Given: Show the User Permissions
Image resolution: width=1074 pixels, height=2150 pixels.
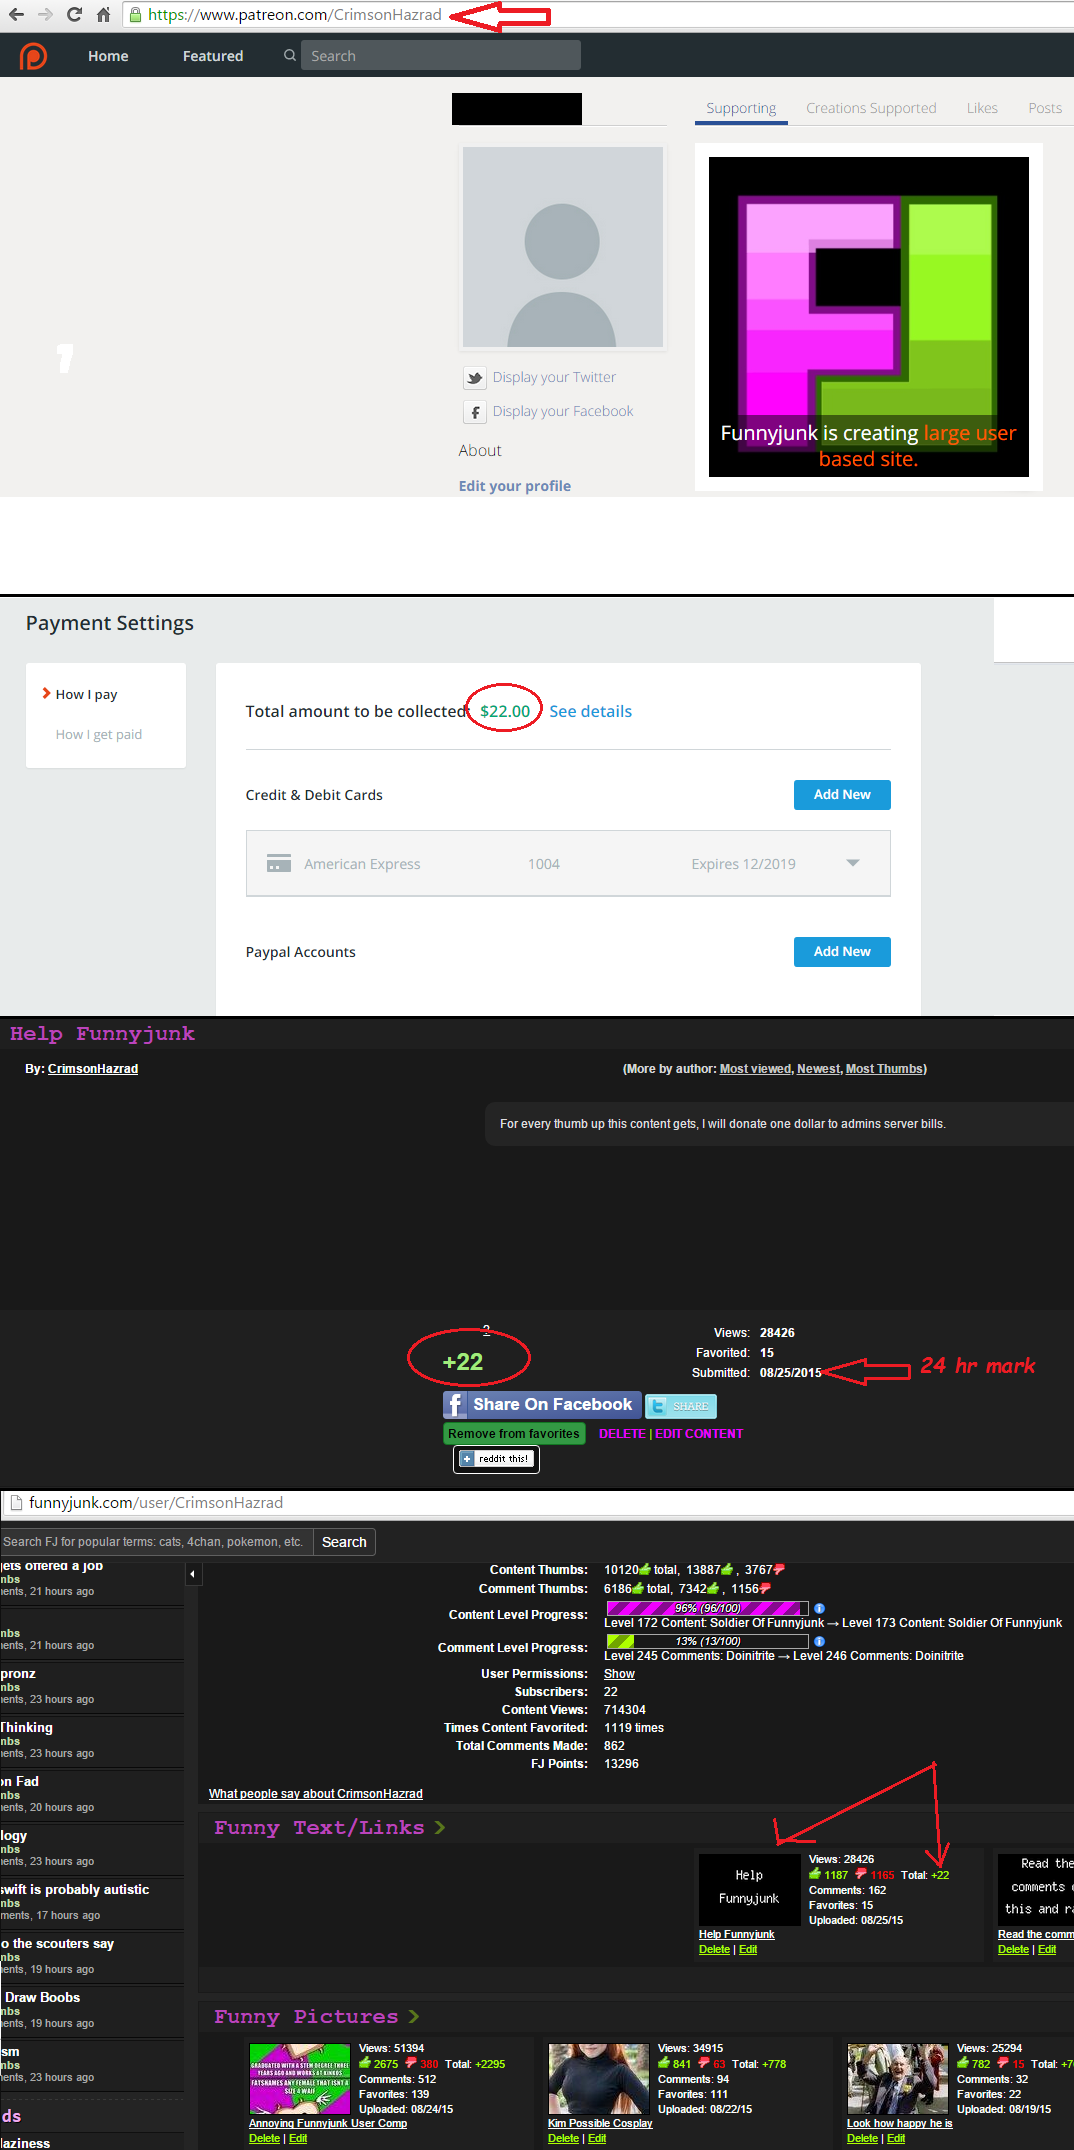Looking at the screenshot, I should pyautogui.click(x=619, y=1674).
